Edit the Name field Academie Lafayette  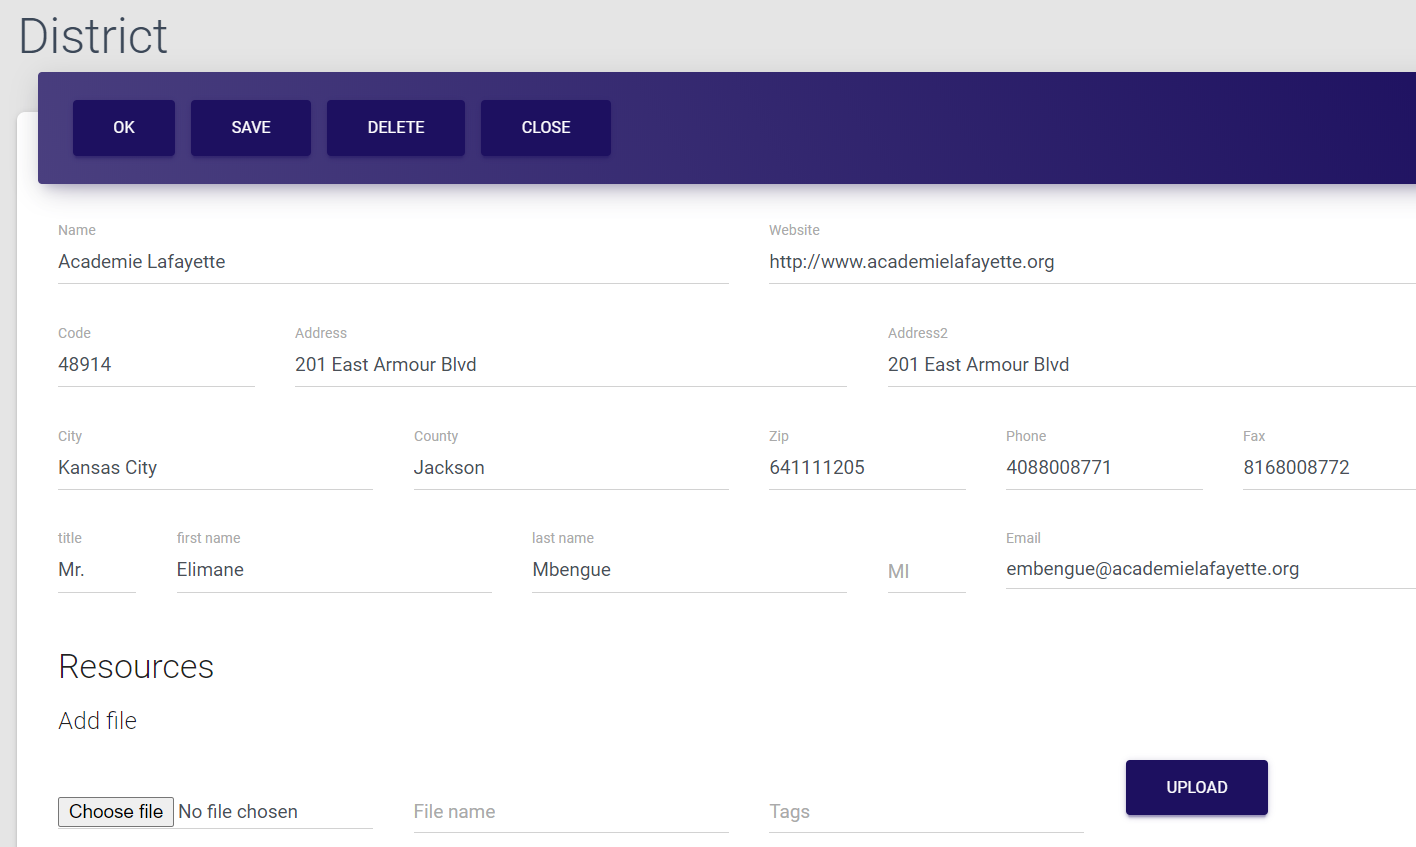point(392,262)
